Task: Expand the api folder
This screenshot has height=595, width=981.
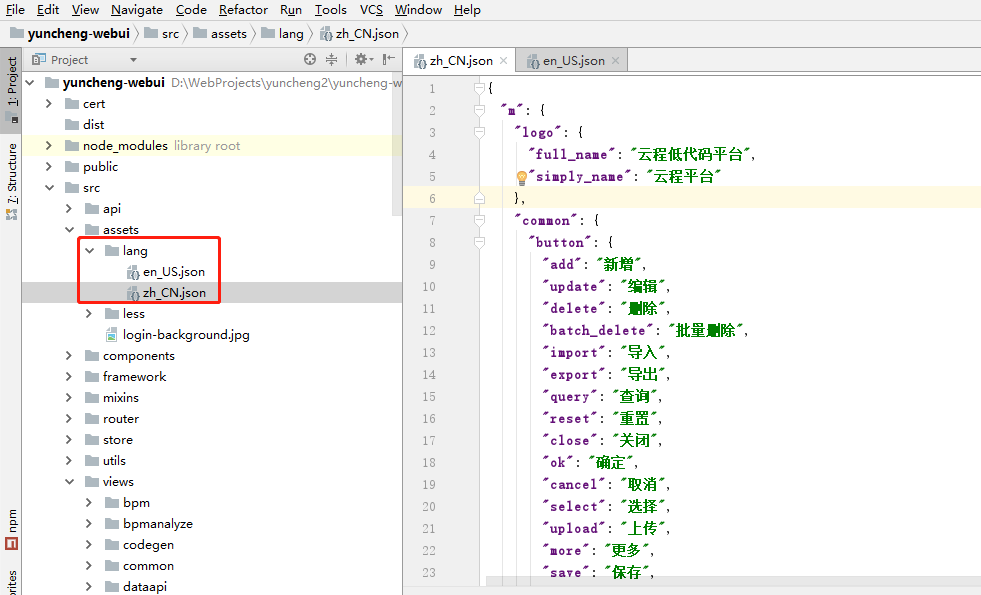Action: [x=69, y=209]
